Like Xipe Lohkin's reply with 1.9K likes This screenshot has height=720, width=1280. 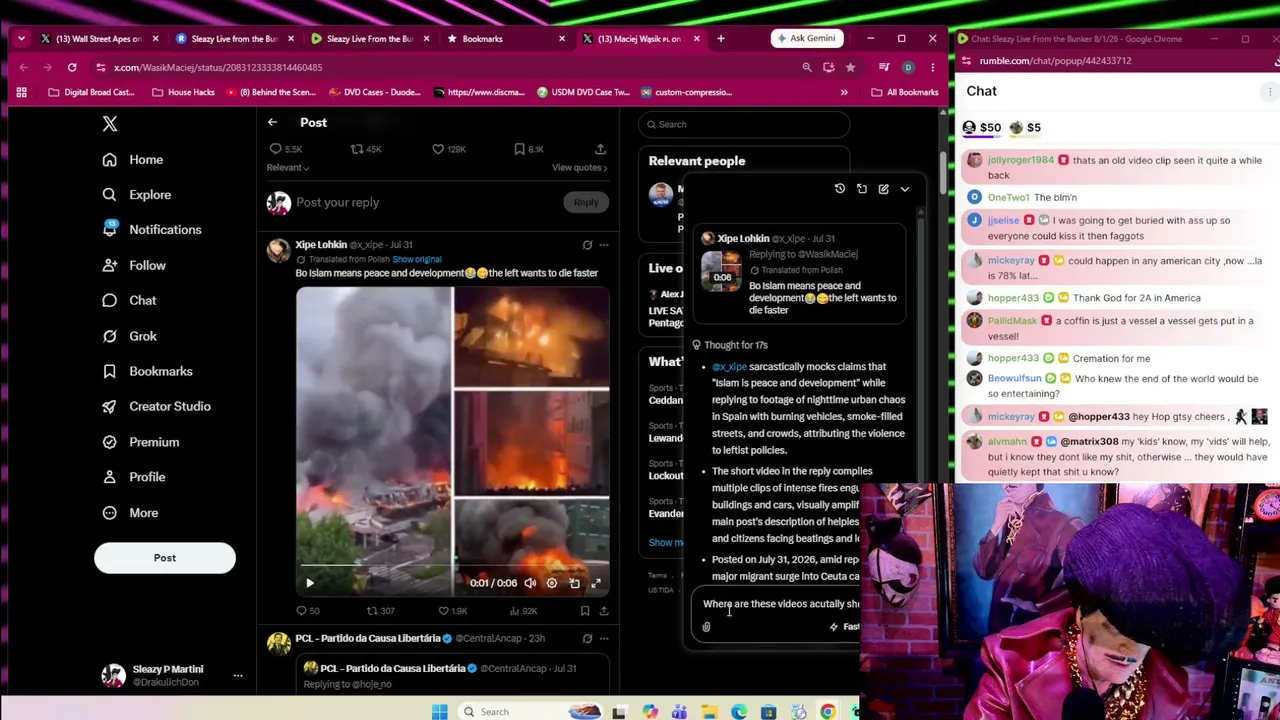[455, 611]
